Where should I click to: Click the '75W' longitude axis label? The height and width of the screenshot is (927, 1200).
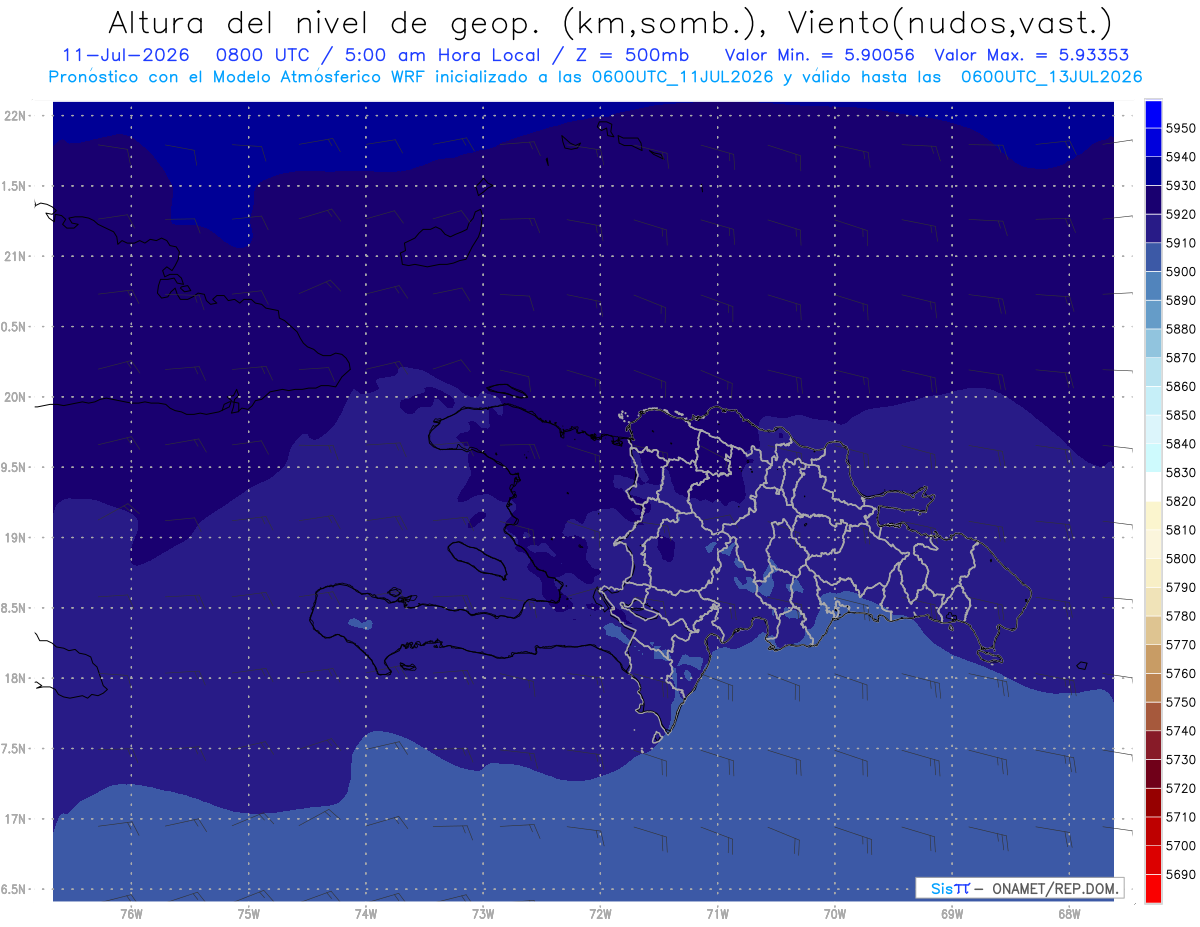click(x=249, y=914)
